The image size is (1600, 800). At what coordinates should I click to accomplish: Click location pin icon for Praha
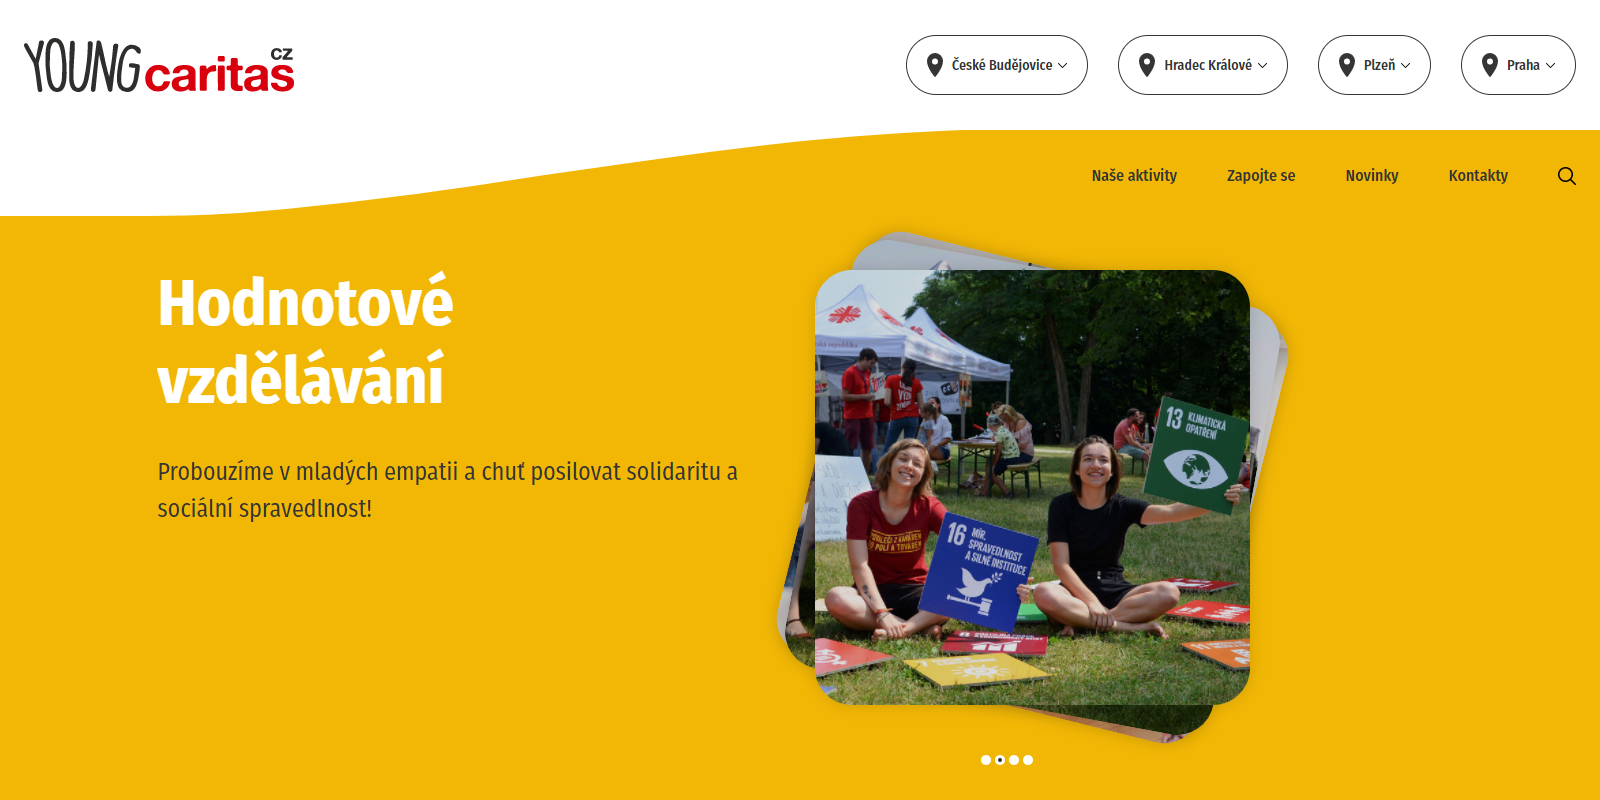[x=1490, y=65]
